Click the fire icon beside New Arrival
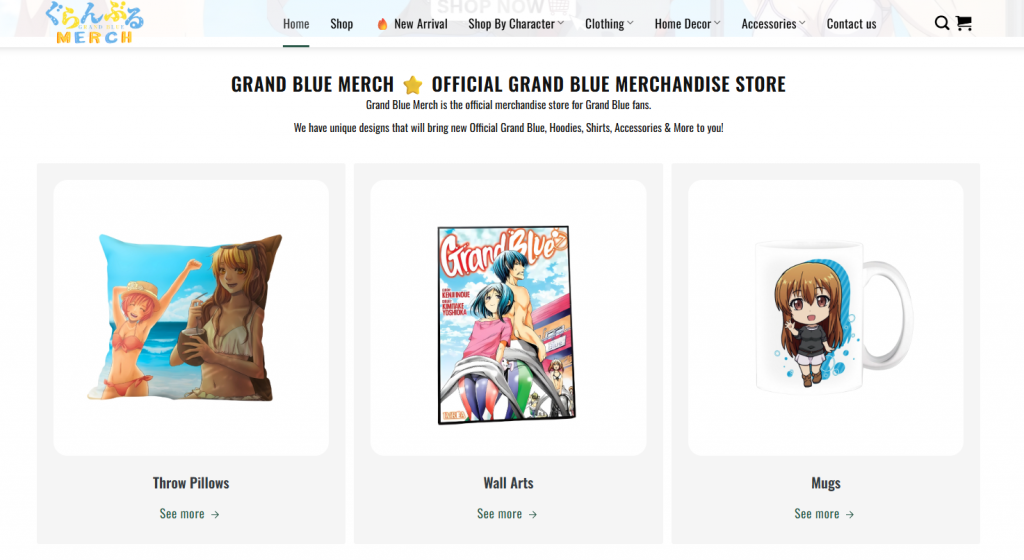This screenshot has width=1024, height=560. 382,24
